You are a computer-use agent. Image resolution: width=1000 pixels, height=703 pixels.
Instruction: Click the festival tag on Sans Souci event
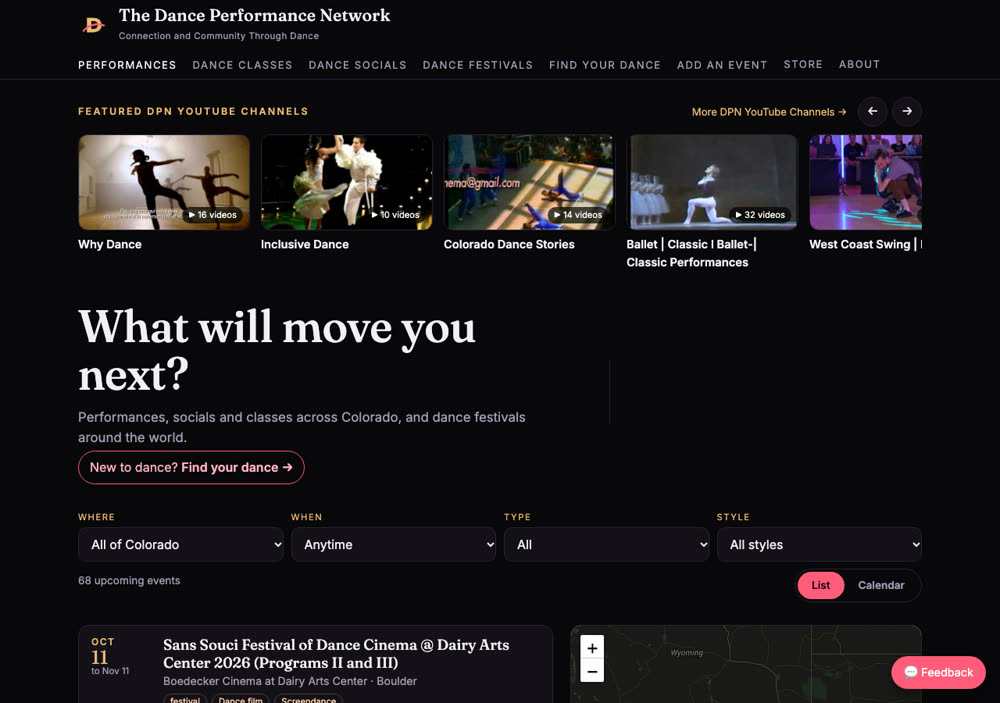[x=185, y=699]
